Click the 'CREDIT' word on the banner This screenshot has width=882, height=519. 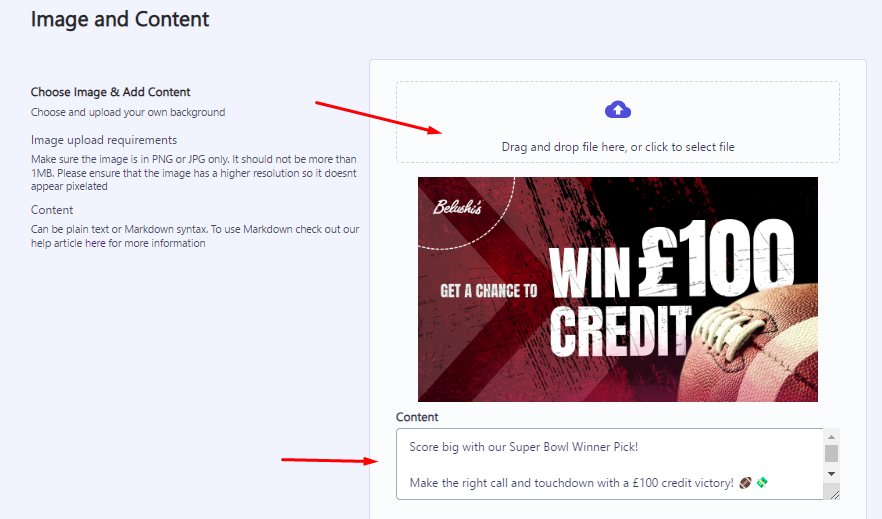click(620, 332)
